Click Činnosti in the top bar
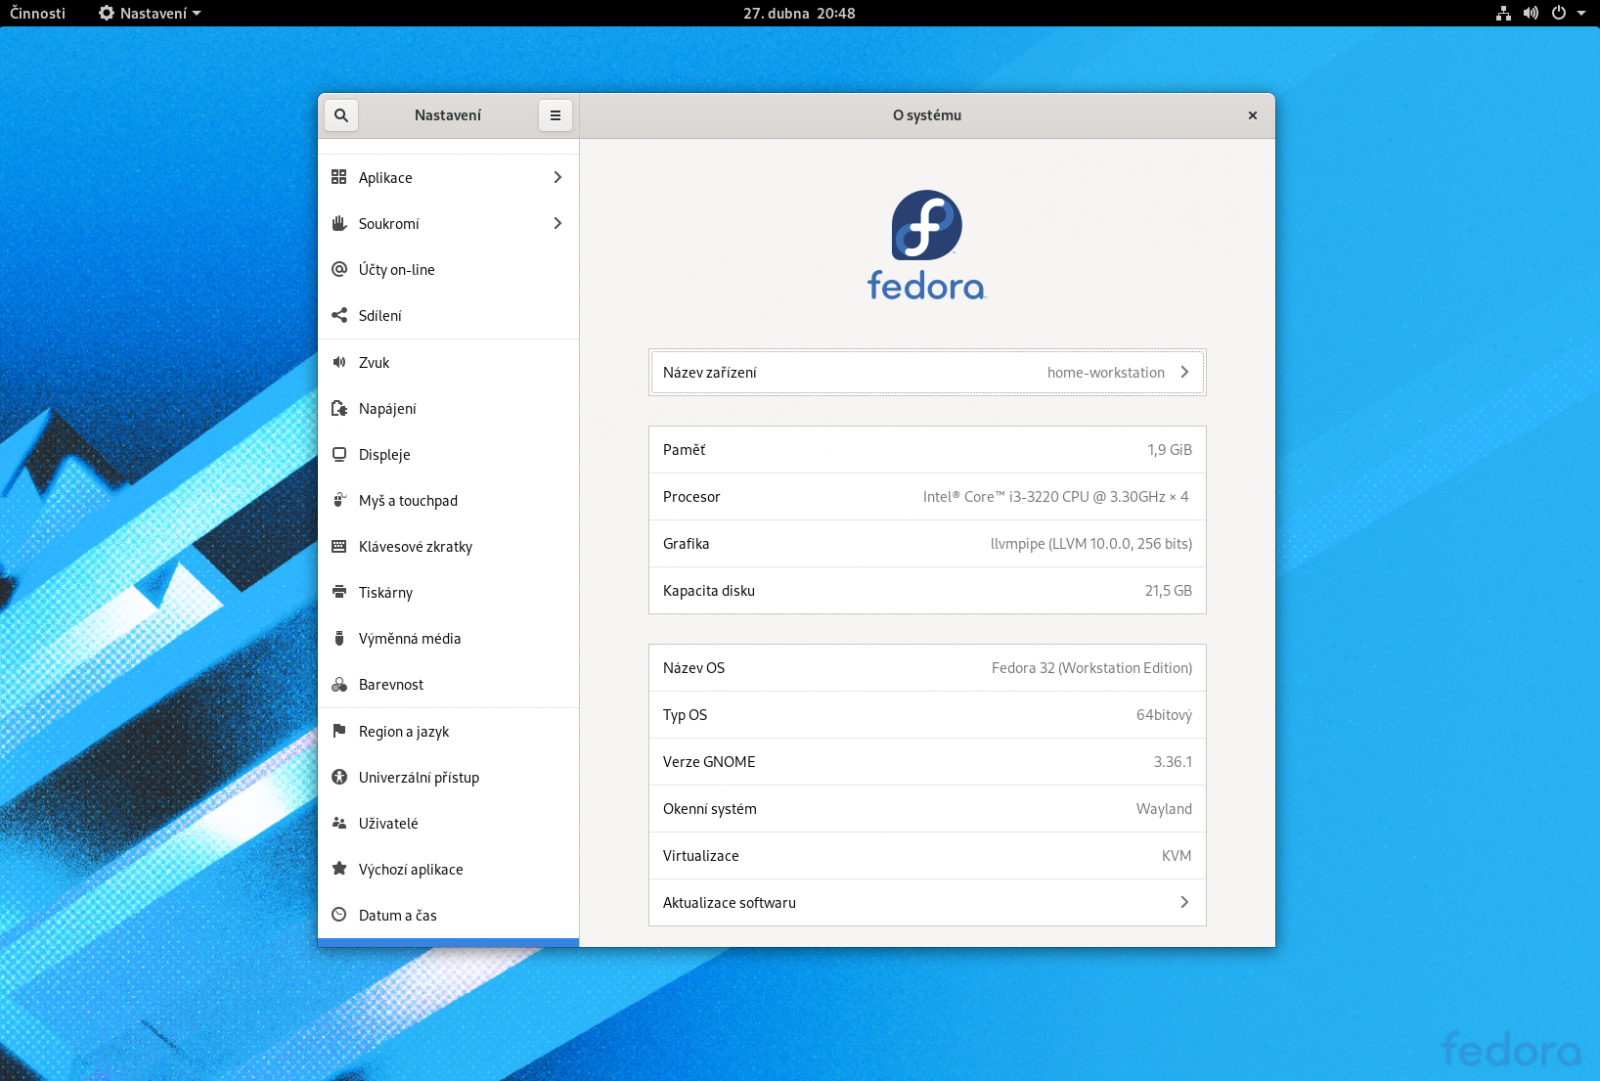This screenshot has width=1600, height=1081. [37, 13]
